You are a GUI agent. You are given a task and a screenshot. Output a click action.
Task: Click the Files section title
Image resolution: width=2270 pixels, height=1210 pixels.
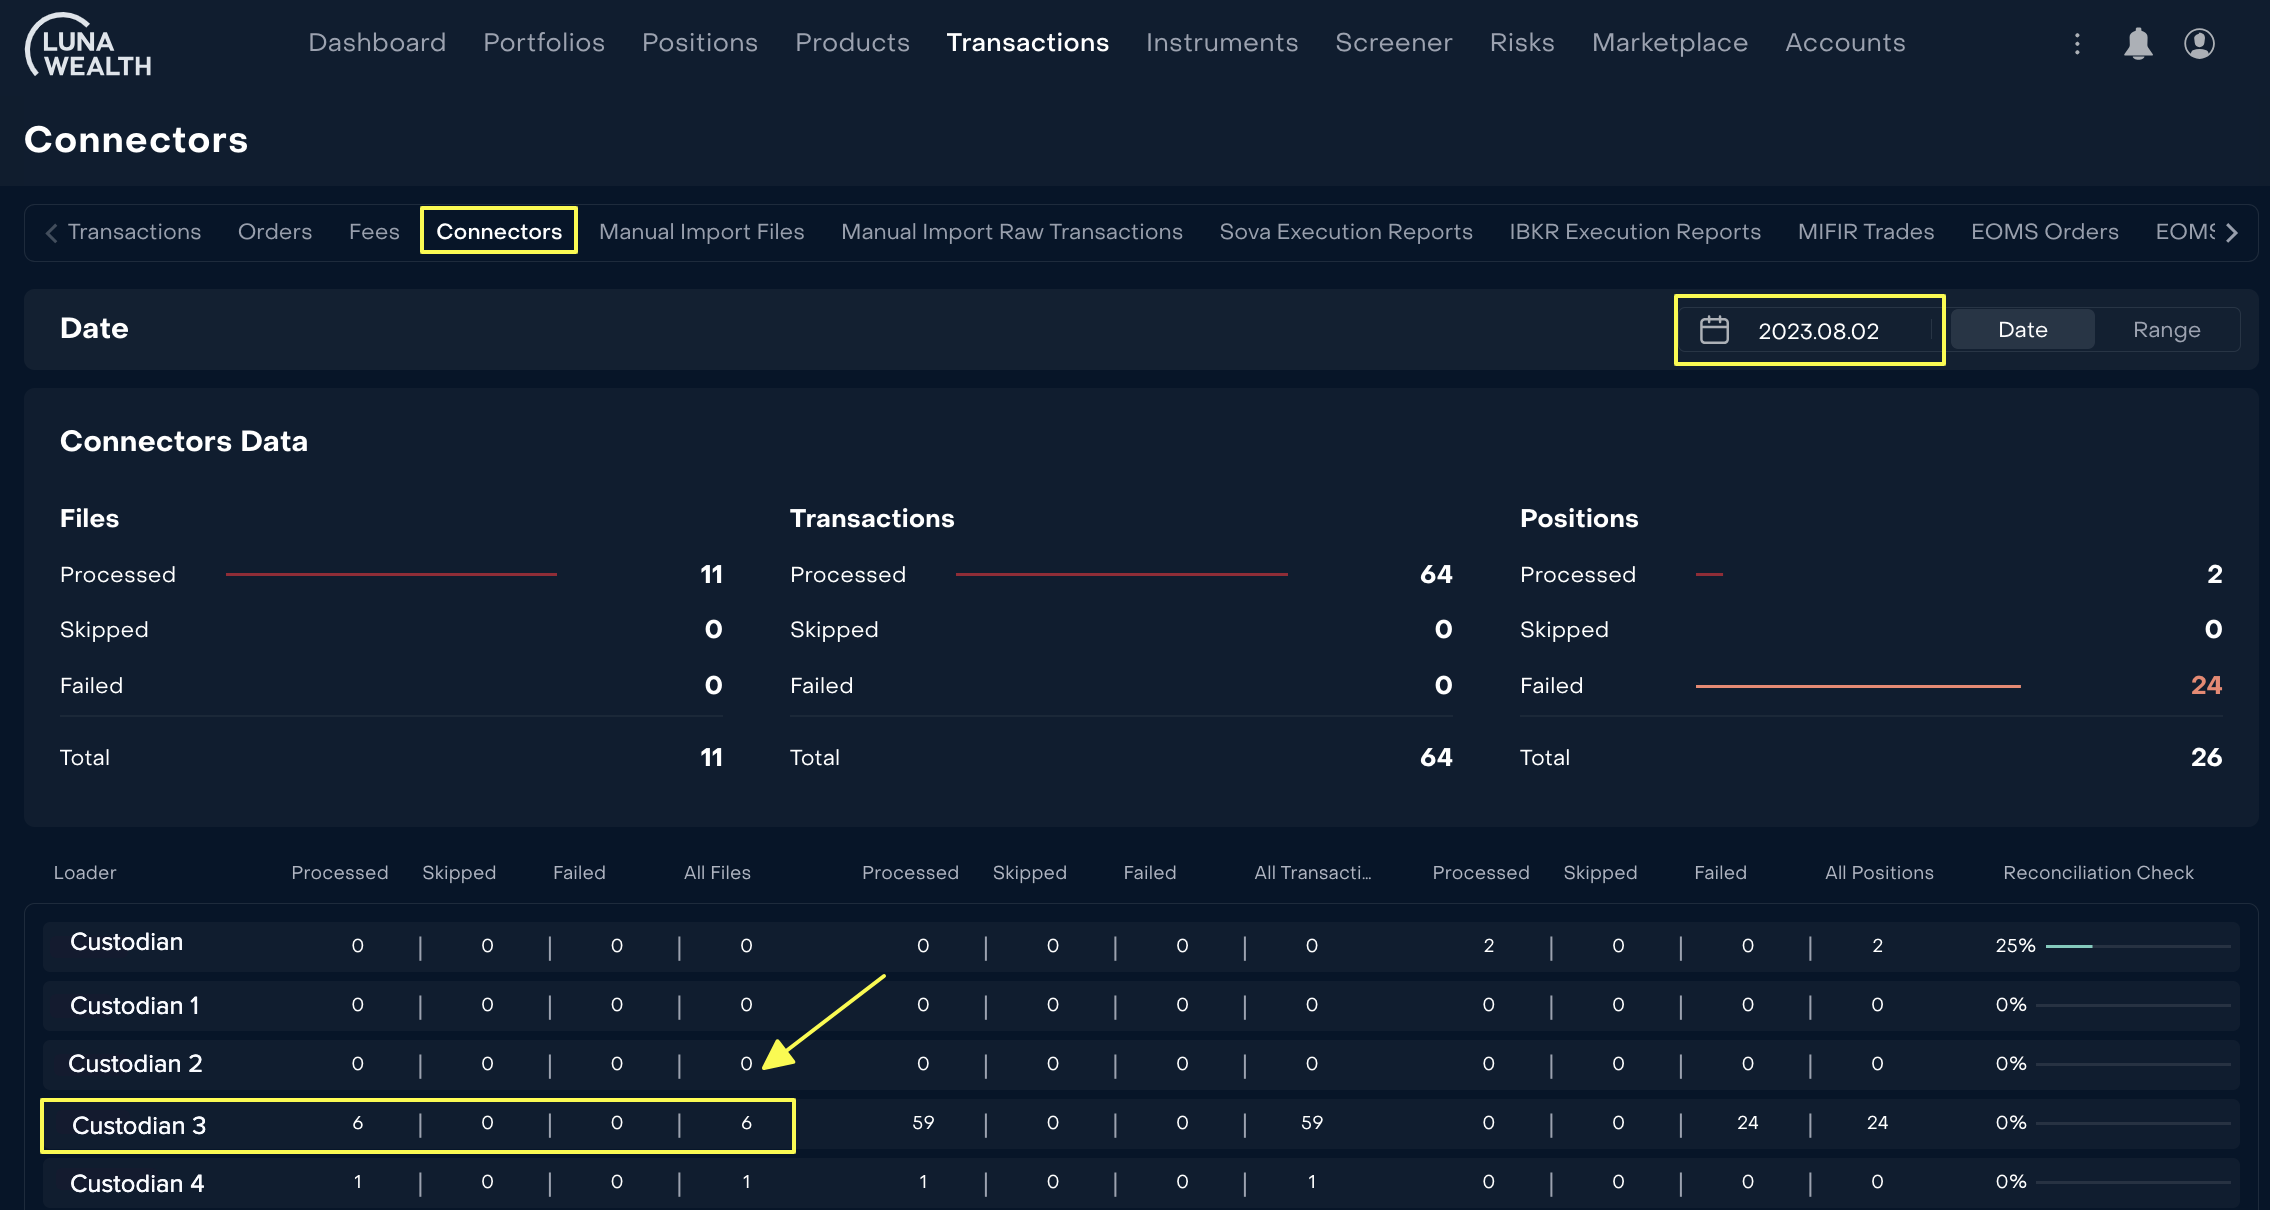89,518
